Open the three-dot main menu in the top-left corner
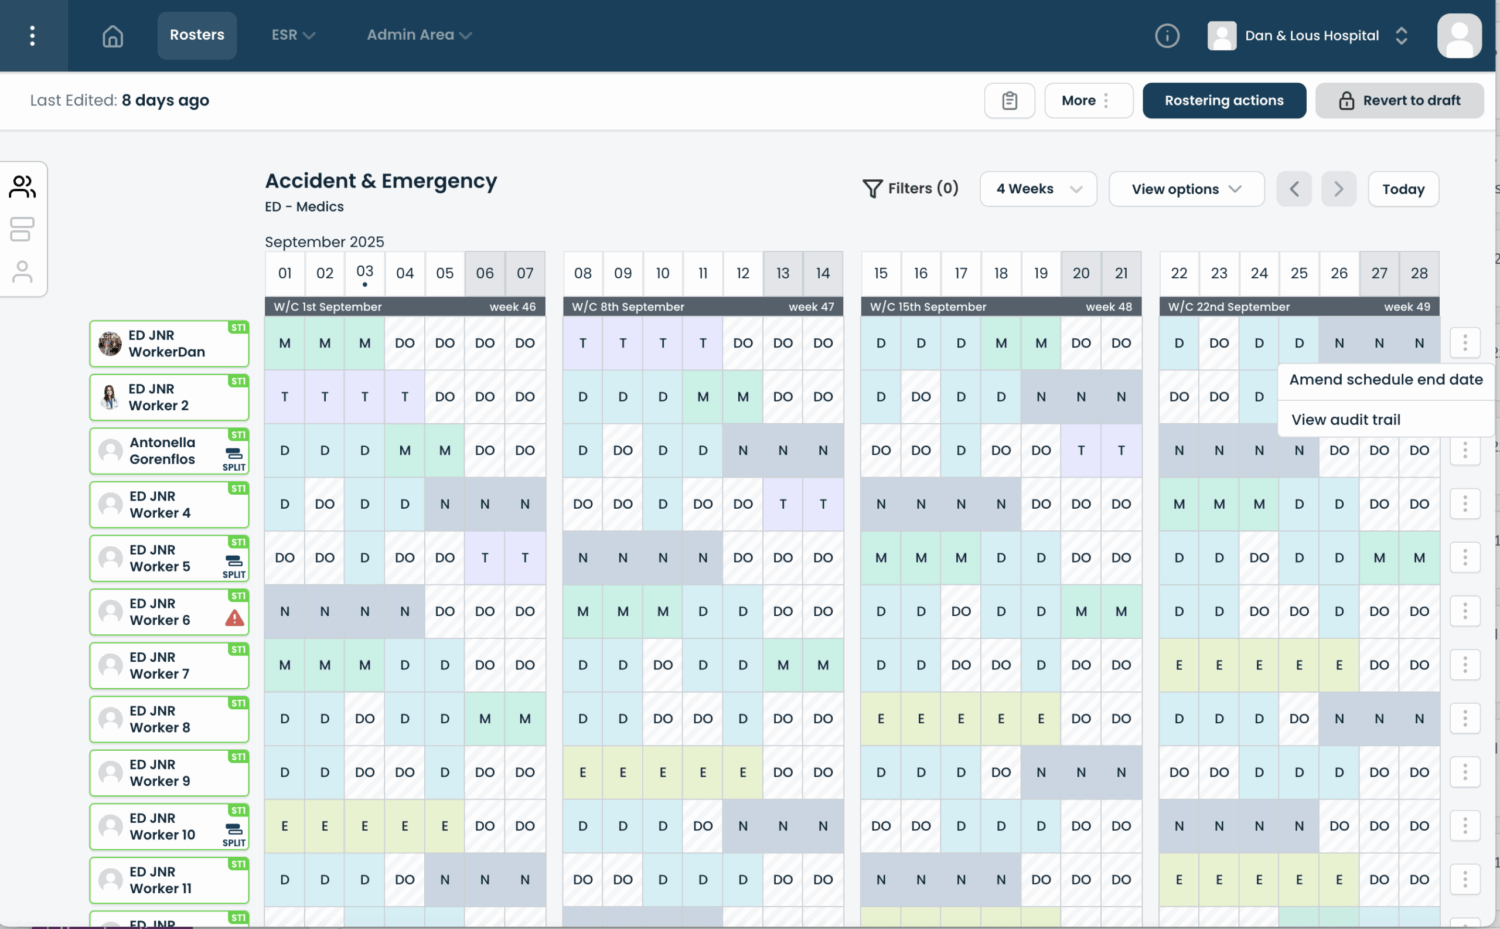 click(x=33, y=36)
